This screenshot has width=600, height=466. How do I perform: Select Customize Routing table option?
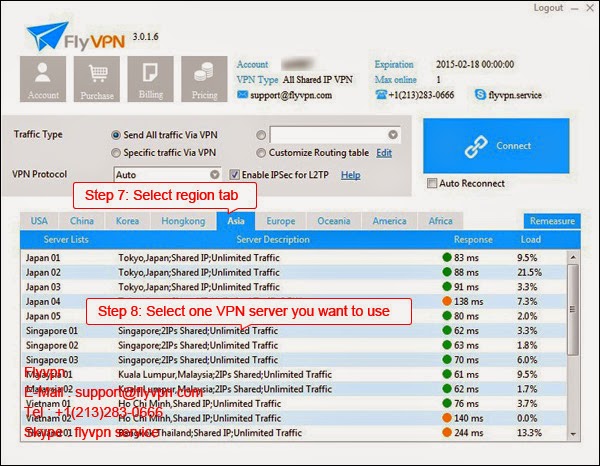point(261,153)
